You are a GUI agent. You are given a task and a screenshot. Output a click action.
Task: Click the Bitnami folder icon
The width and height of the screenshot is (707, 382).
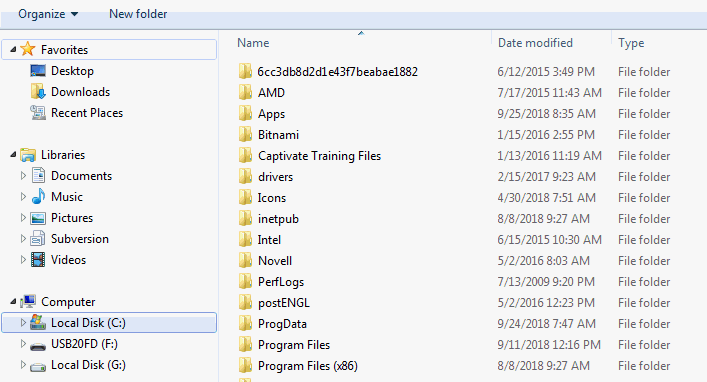pyautogui.click(x=245, y=134)
